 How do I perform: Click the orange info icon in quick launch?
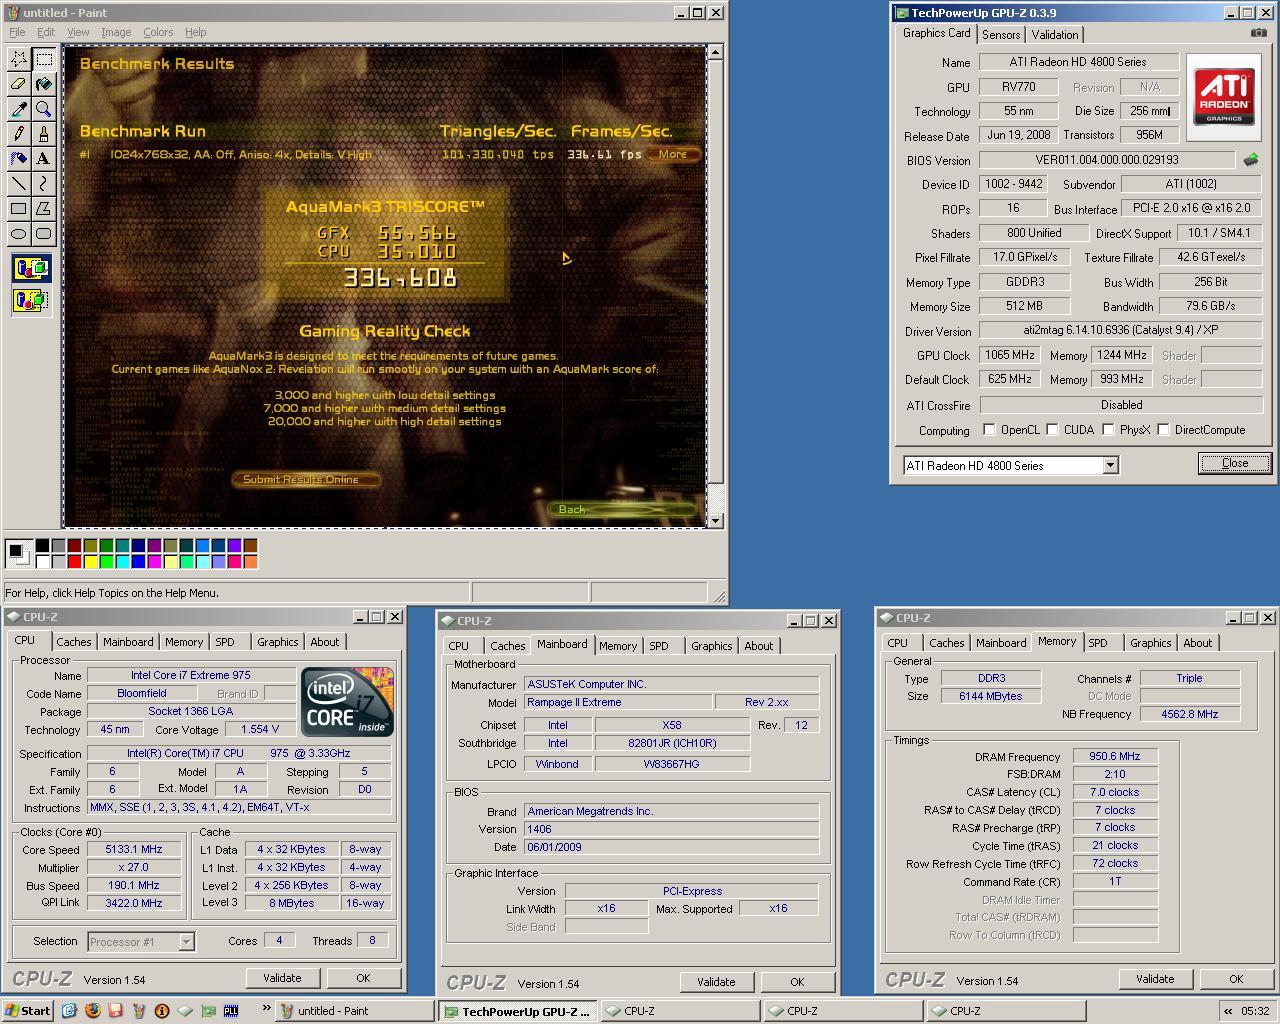pos(162,1010)
